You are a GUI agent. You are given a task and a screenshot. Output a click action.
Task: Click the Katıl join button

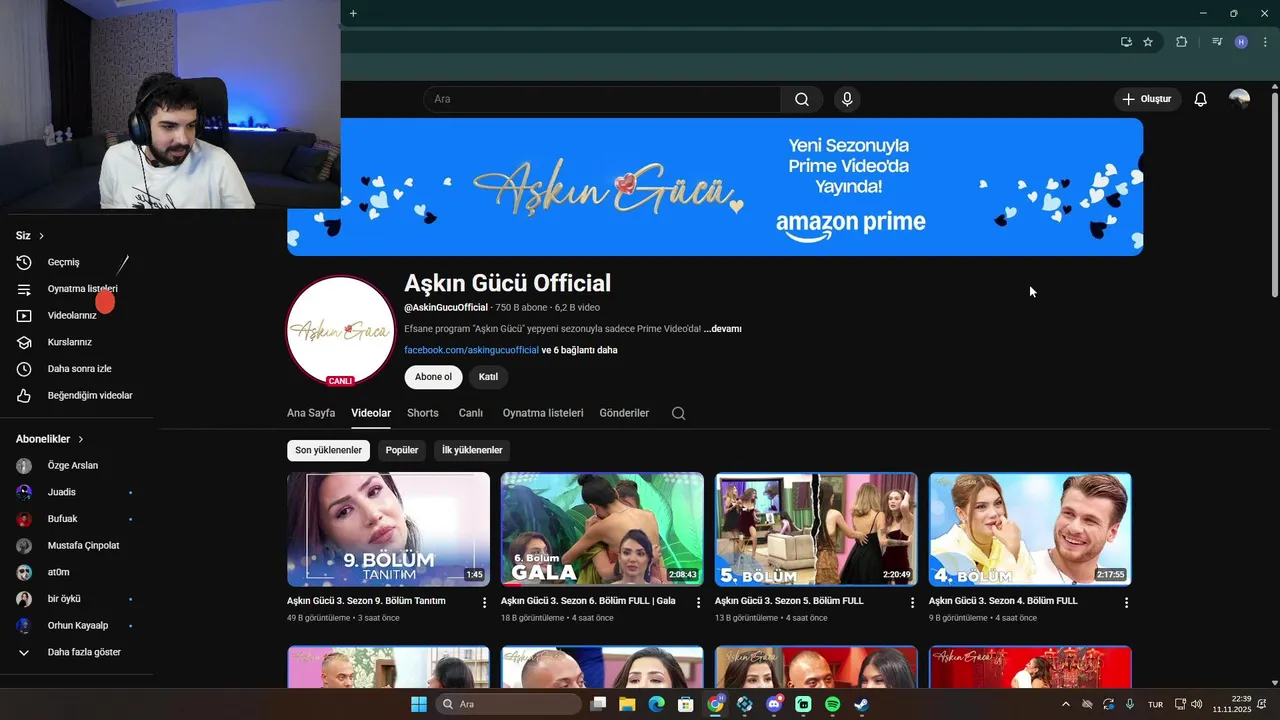488,377
